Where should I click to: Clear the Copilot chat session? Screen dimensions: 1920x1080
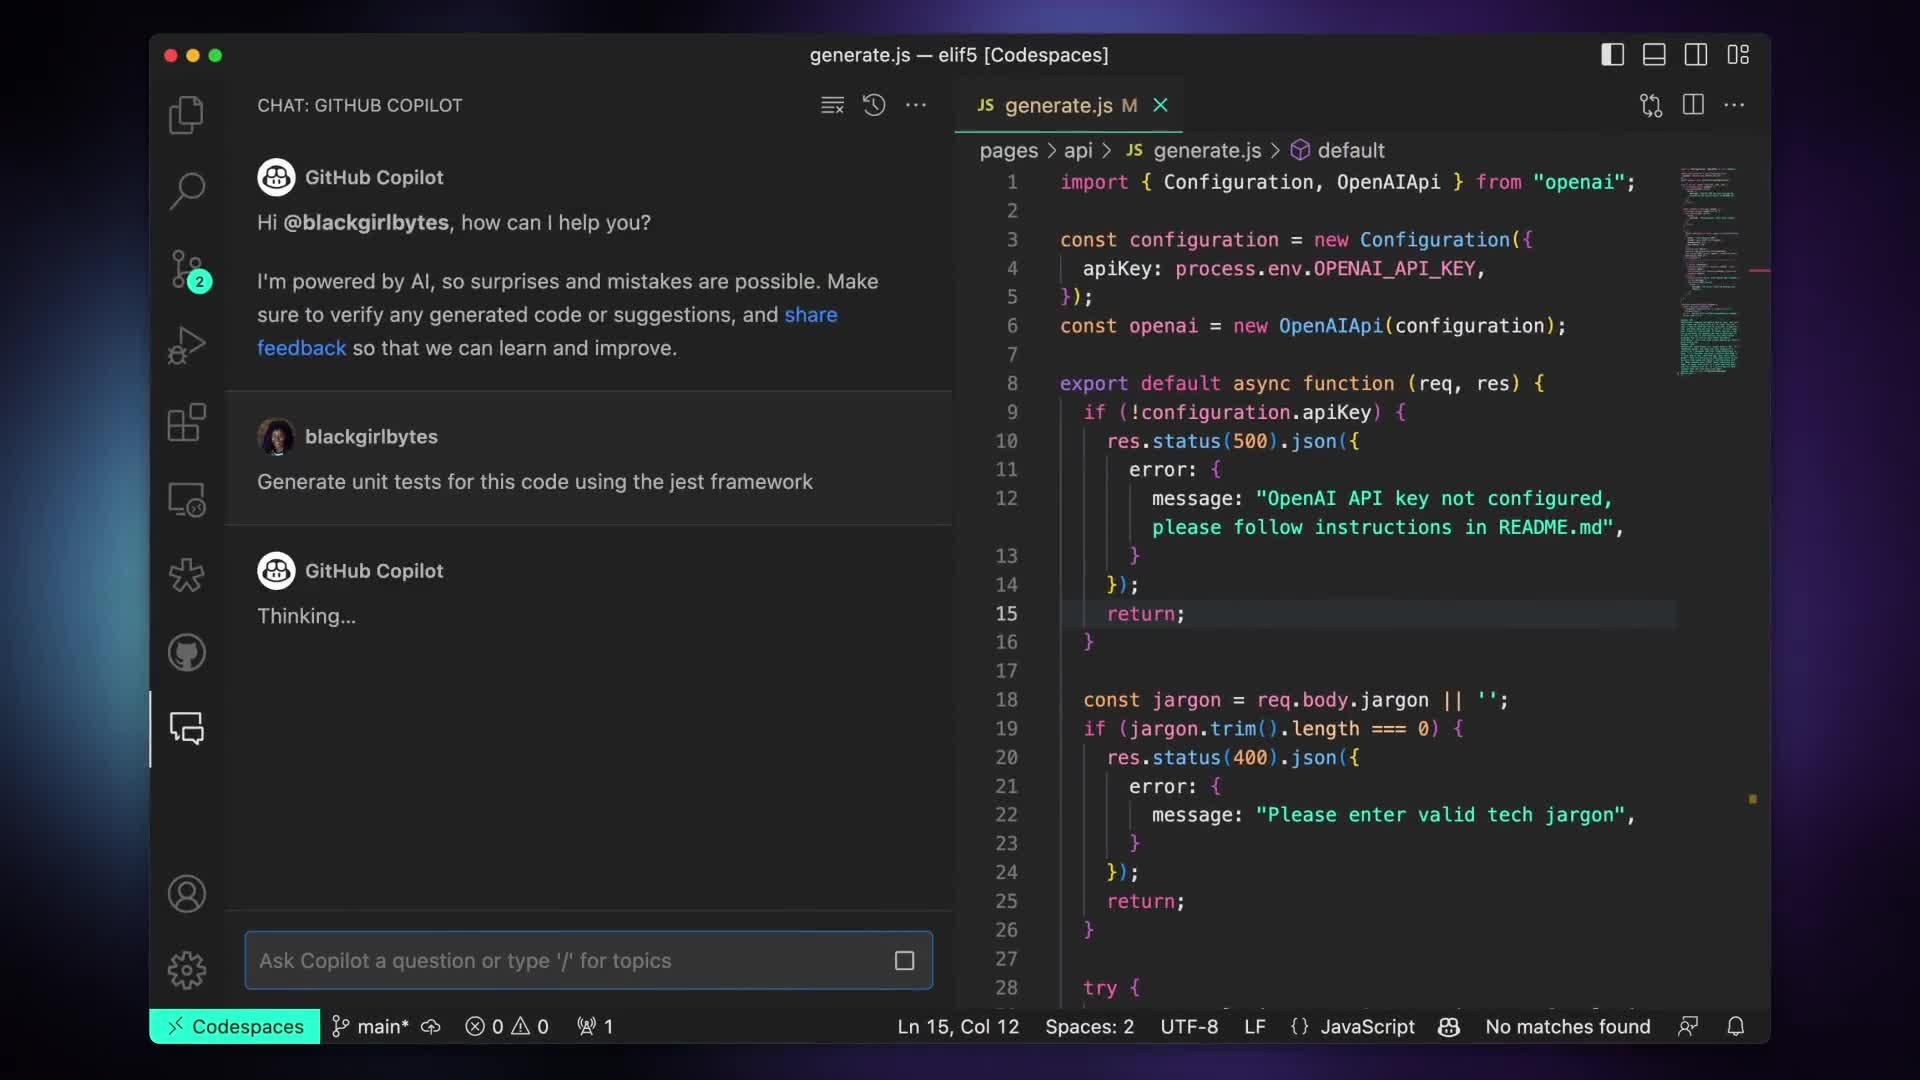click(x=832, y=105)
